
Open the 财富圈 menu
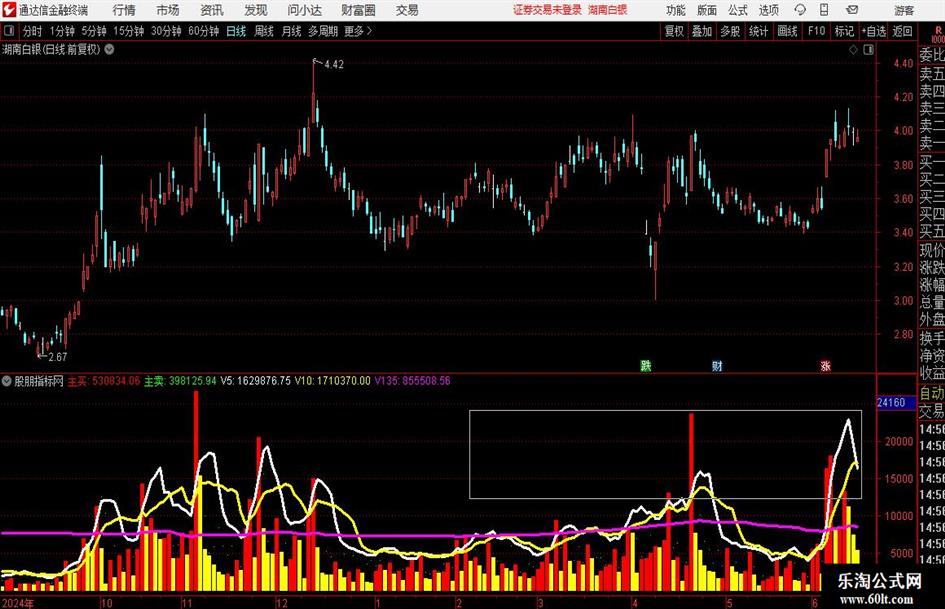click(358, 10)
